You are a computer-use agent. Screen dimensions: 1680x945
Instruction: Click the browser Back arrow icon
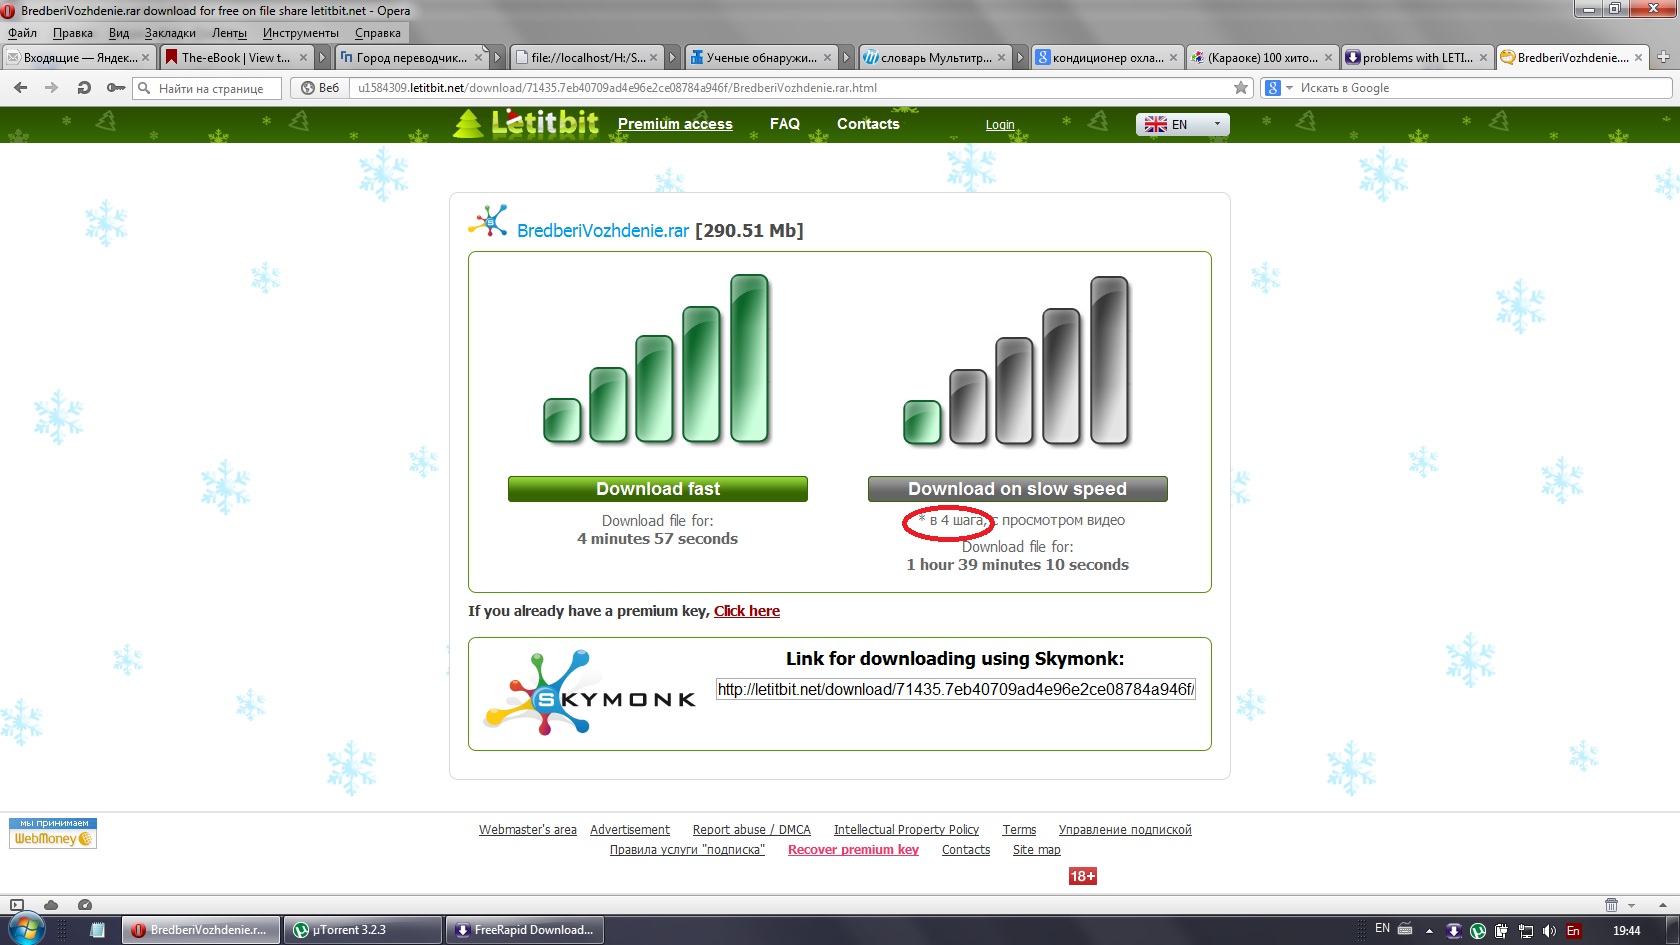pos(20,88)
